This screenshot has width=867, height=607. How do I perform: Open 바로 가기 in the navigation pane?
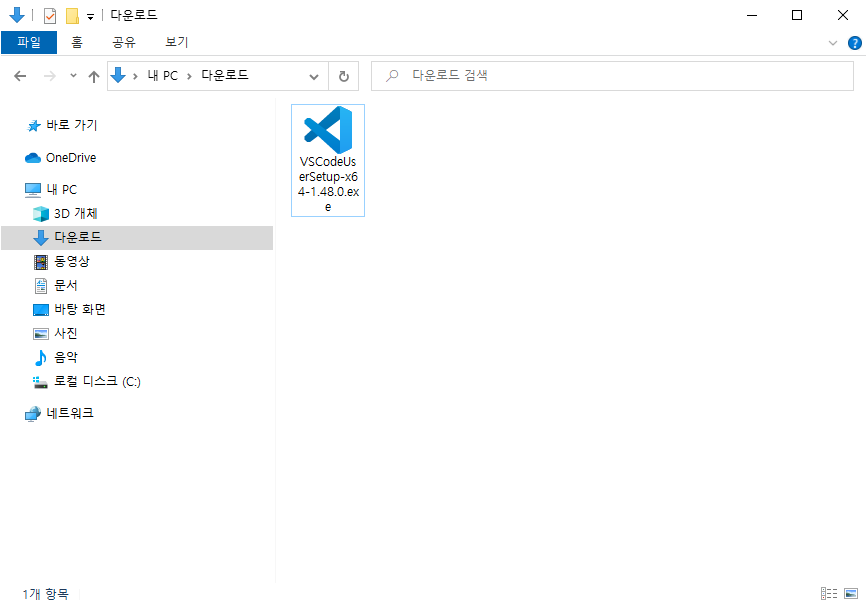[x=72, y=125]
